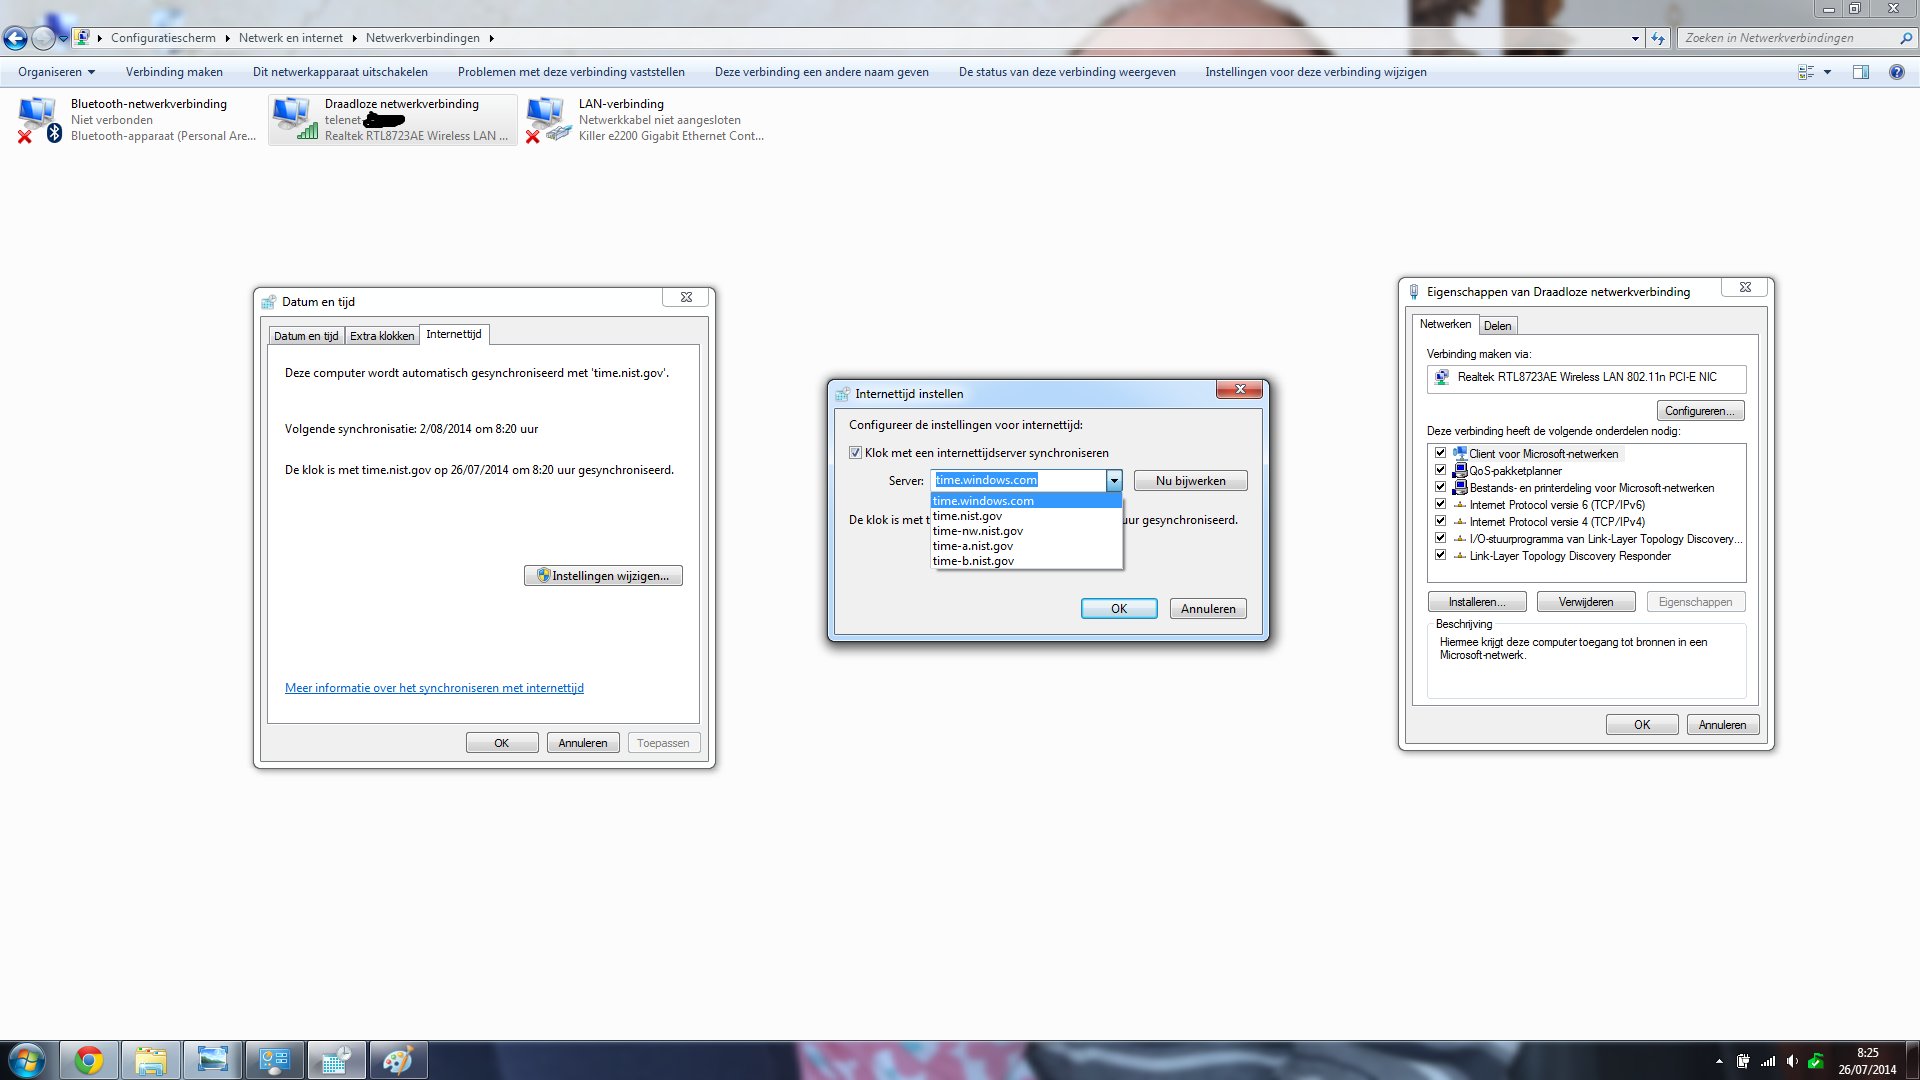
Task: Choose time.nist.gov from server list
Action: [968, 516]
